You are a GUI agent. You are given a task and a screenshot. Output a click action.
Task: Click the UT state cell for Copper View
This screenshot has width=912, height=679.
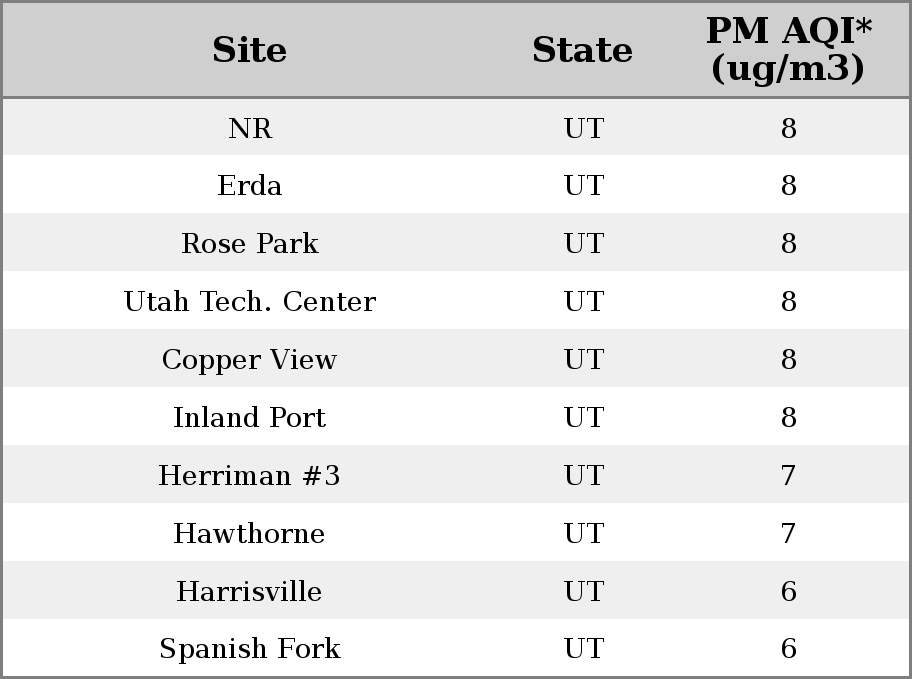pos(584,360)
